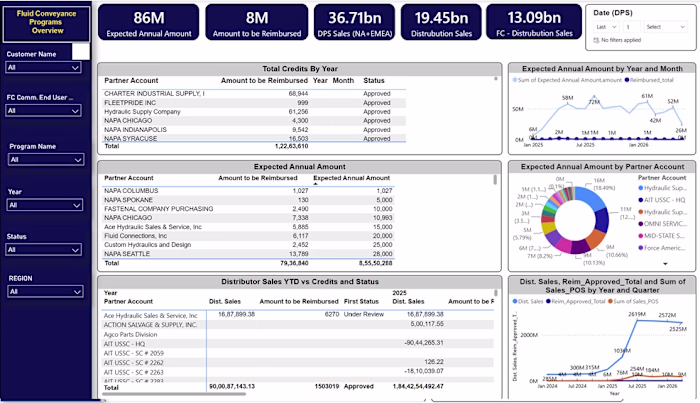700x403 pixels.
Task: Click the MID-STATE S... legend entry
Action: (x=662, y=236)
